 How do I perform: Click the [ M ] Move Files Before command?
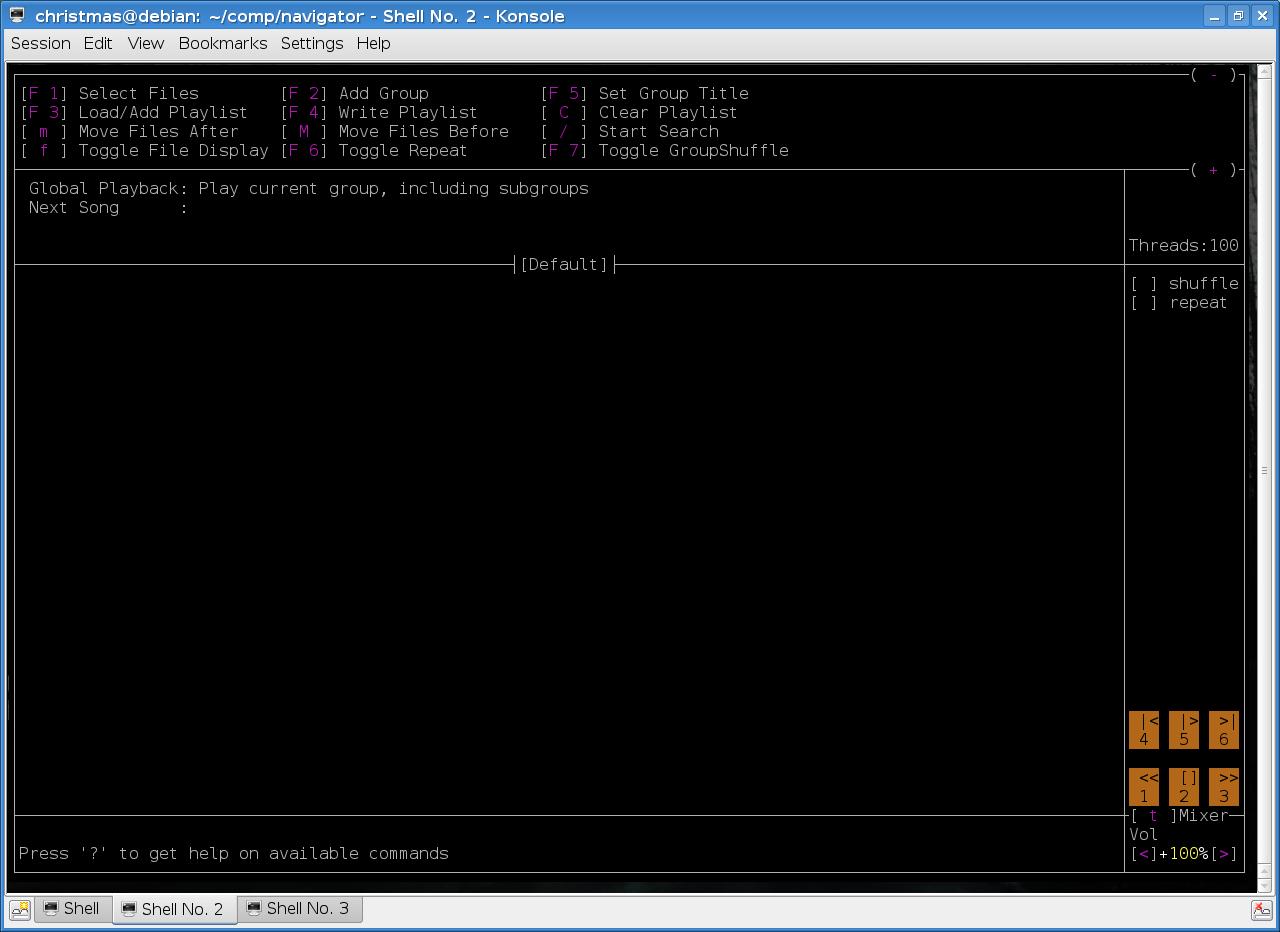(394, 131)
